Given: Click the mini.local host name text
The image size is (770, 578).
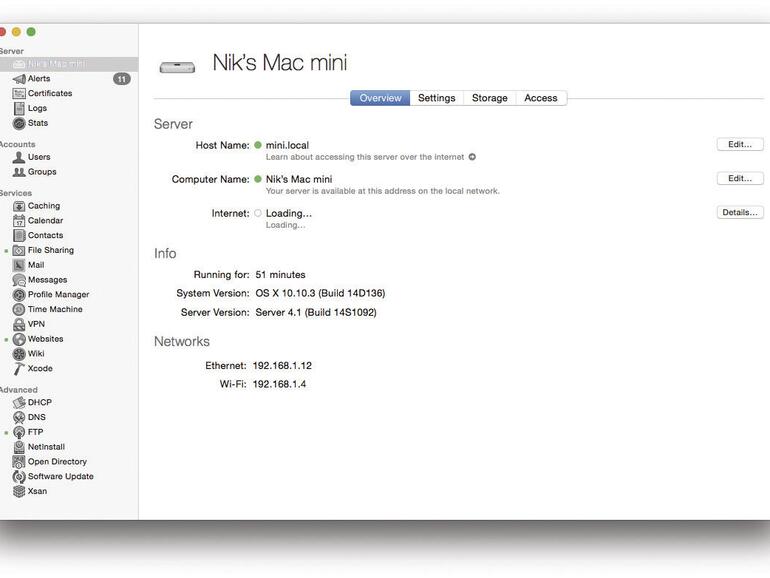Looking at the screenshot, I should tap(287, 145).
